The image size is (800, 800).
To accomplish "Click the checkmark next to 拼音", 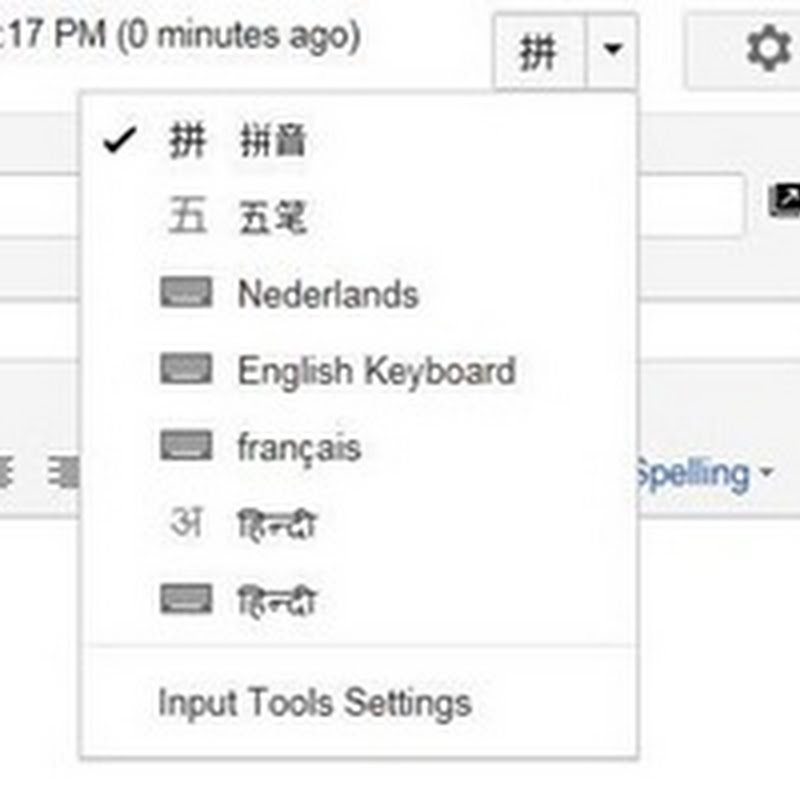I will [x=120, y=142].
